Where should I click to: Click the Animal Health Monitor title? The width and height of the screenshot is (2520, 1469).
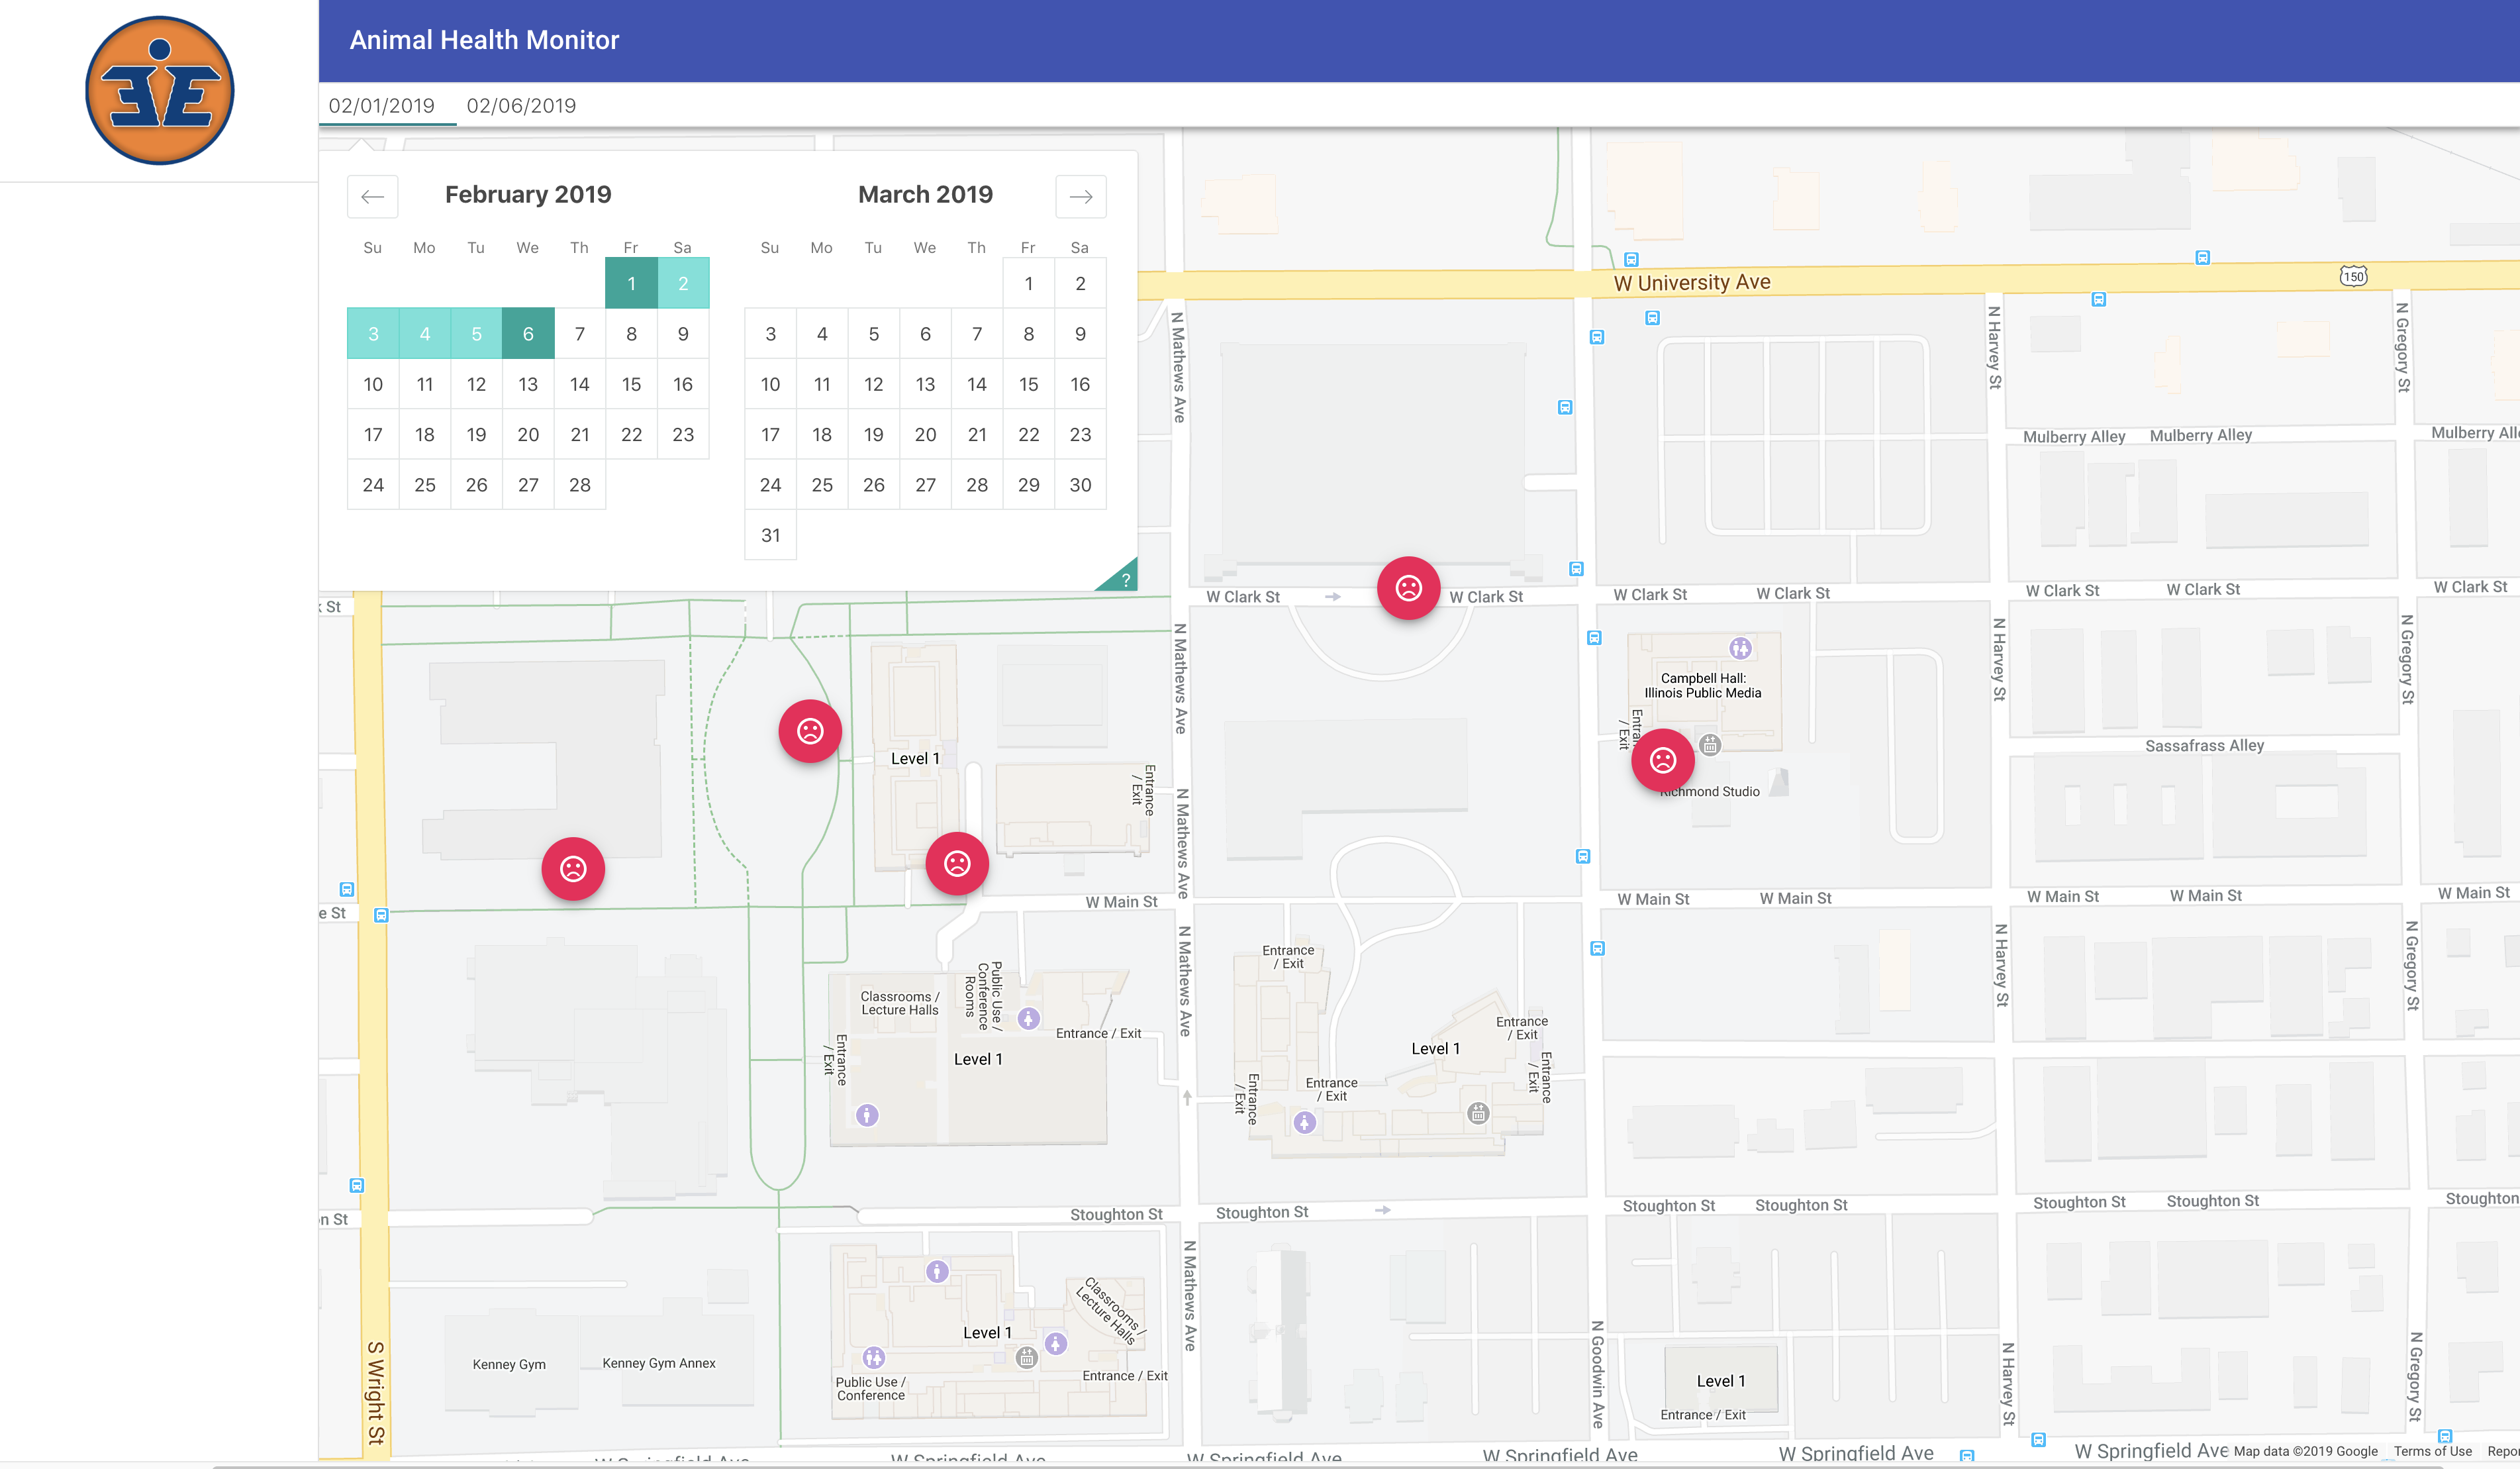[x=484, y=40]
